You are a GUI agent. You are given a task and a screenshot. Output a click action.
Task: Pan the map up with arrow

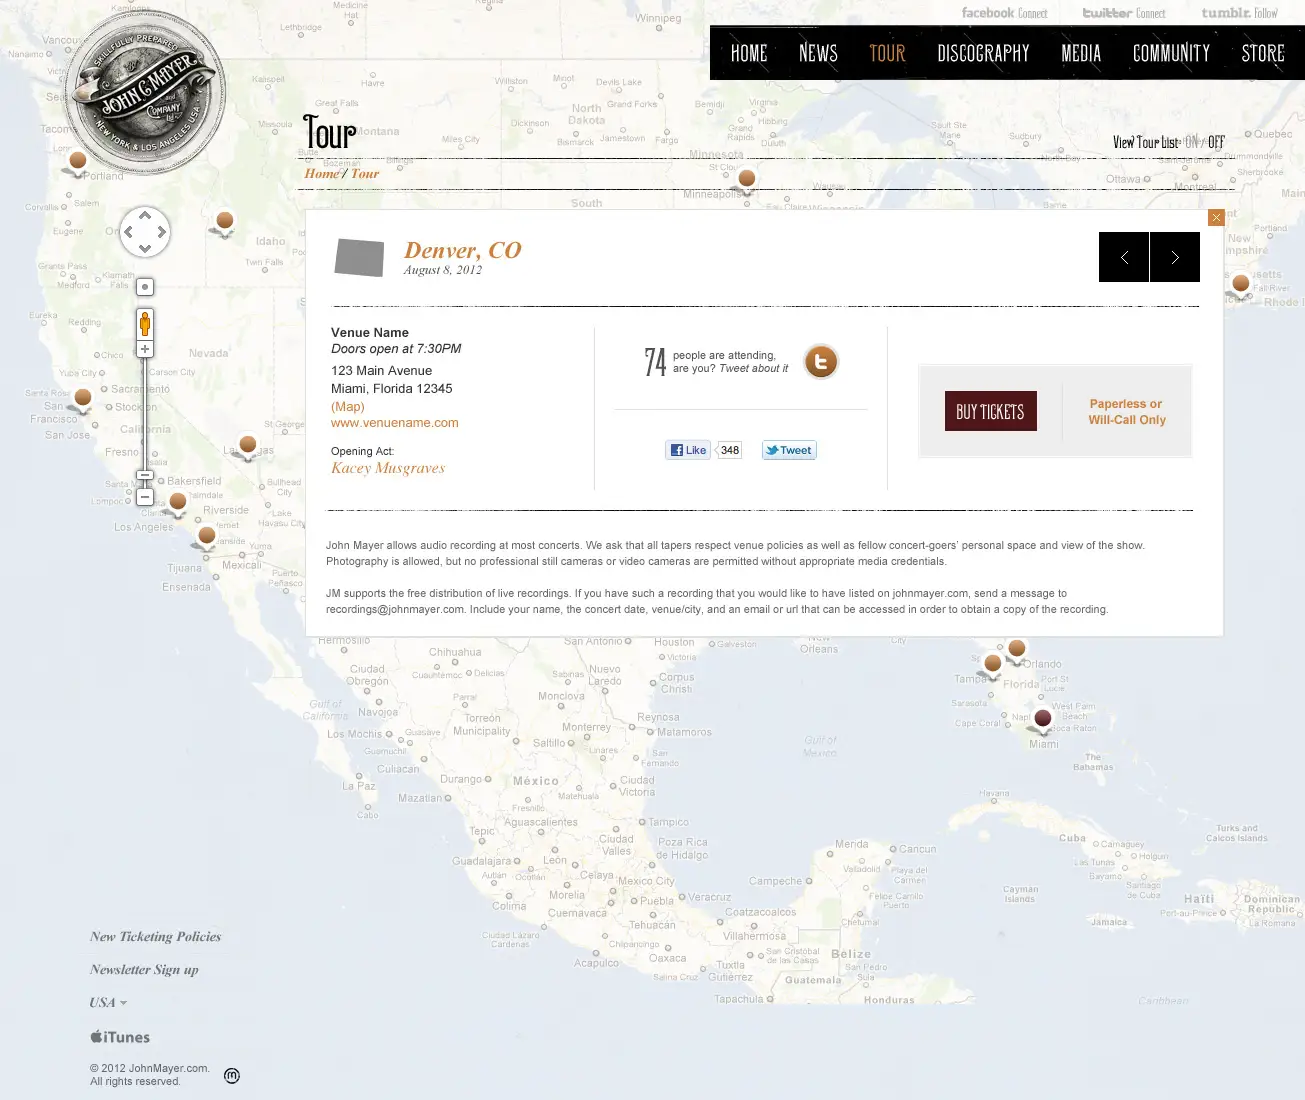(x=145, y=215)
